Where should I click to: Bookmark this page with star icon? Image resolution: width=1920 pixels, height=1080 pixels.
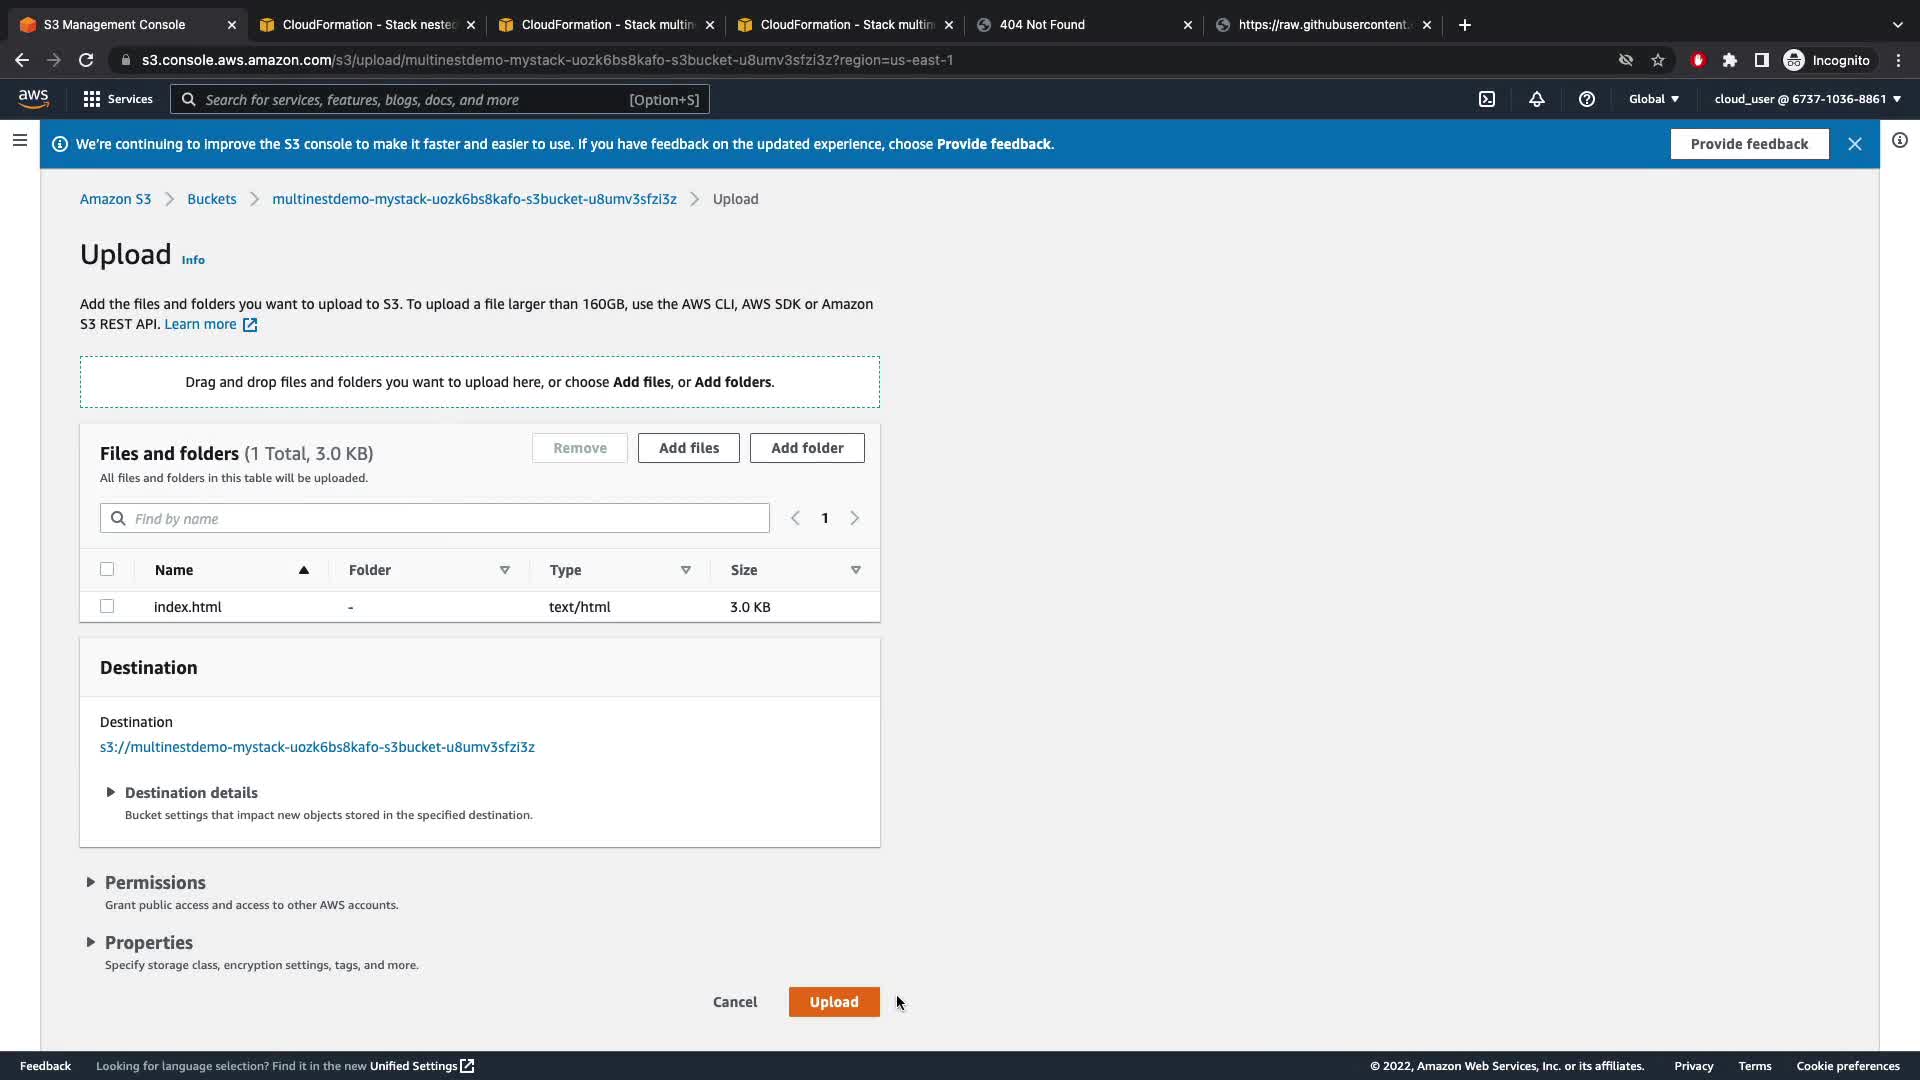(1658, 60)
